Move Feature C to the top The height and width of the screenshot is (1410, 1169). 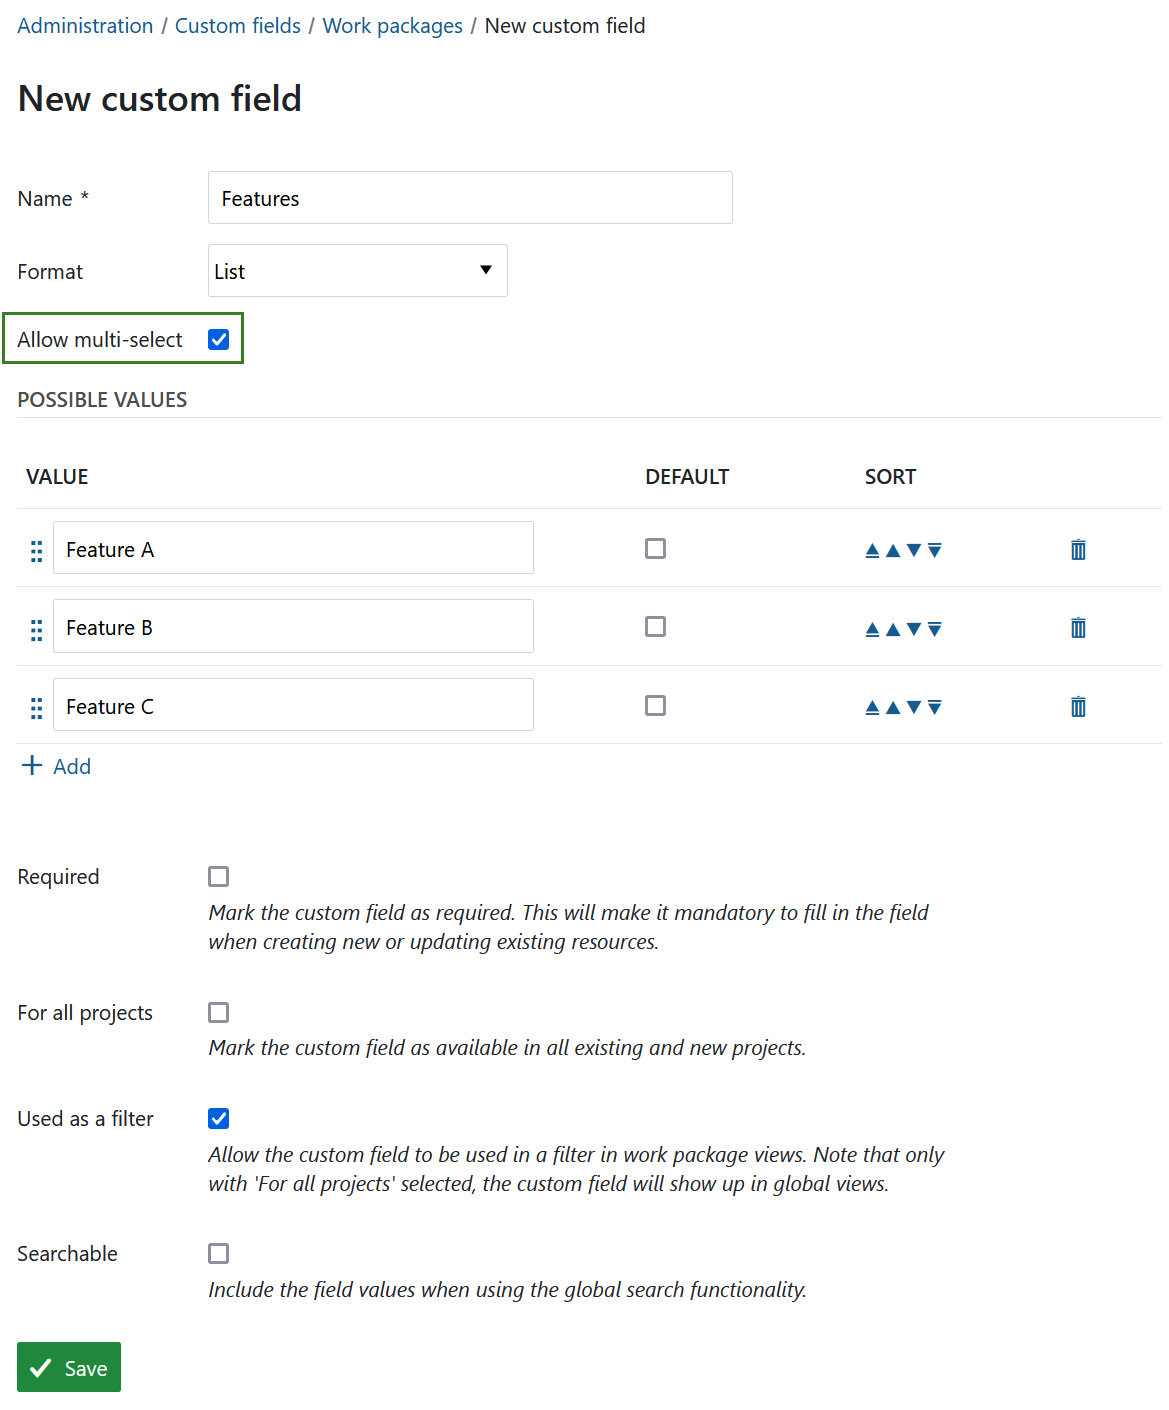872,708
